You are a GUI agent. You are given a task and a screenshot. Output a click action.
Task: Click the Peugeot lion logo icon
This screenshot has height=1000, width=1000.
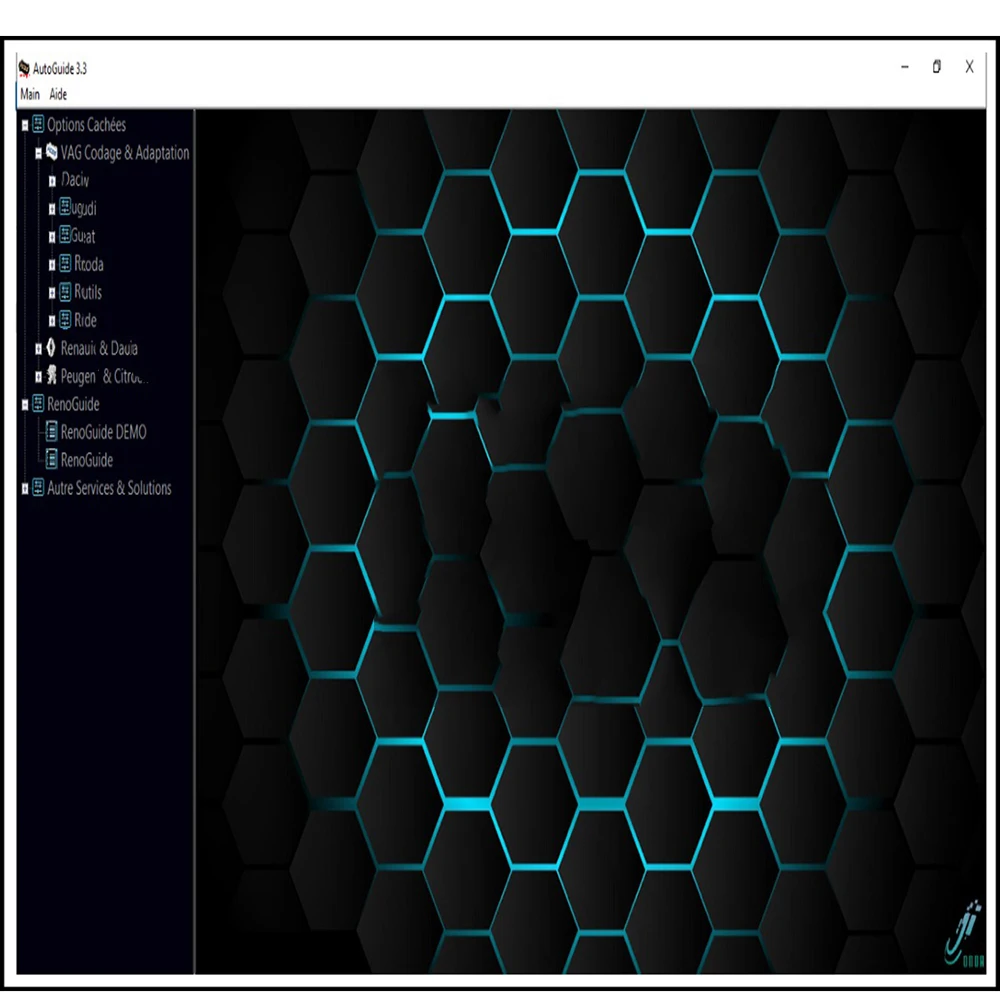(x=52, y=376)
